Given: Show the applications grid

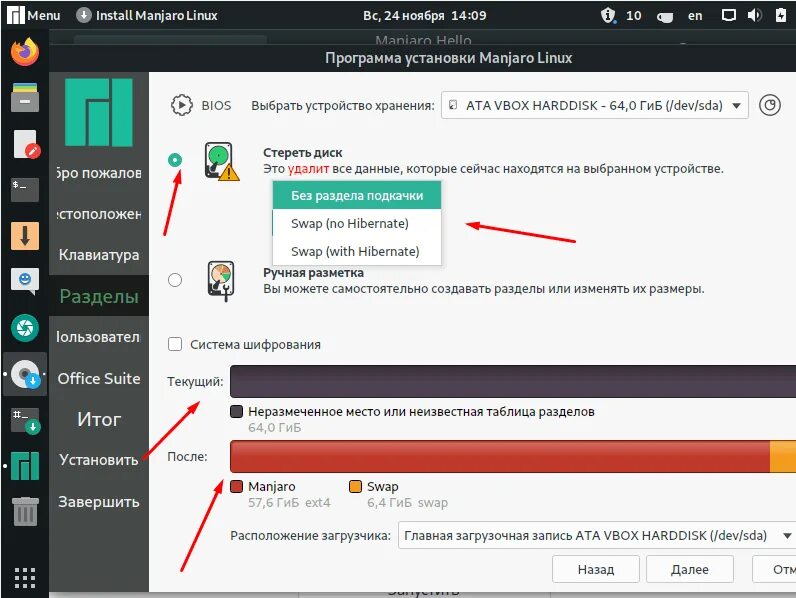Looking at the screenshot, I should point(25,578).
